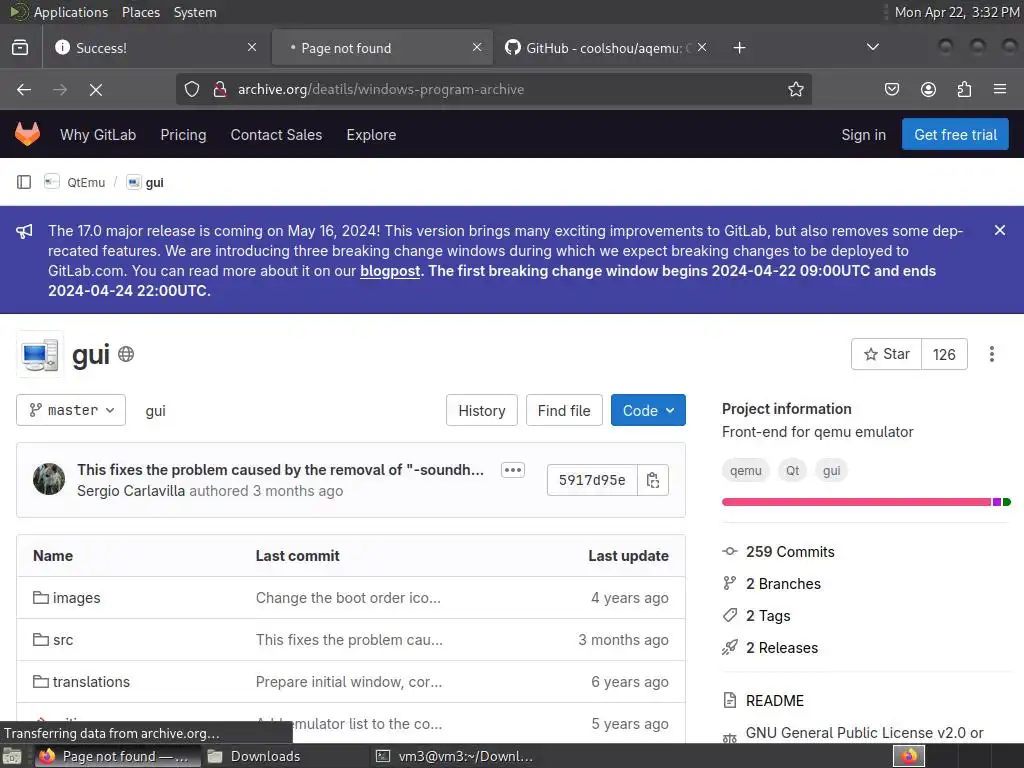Screen dimensions: 1024x768
Task: Click the qemu topic tag
Action: 746,470
